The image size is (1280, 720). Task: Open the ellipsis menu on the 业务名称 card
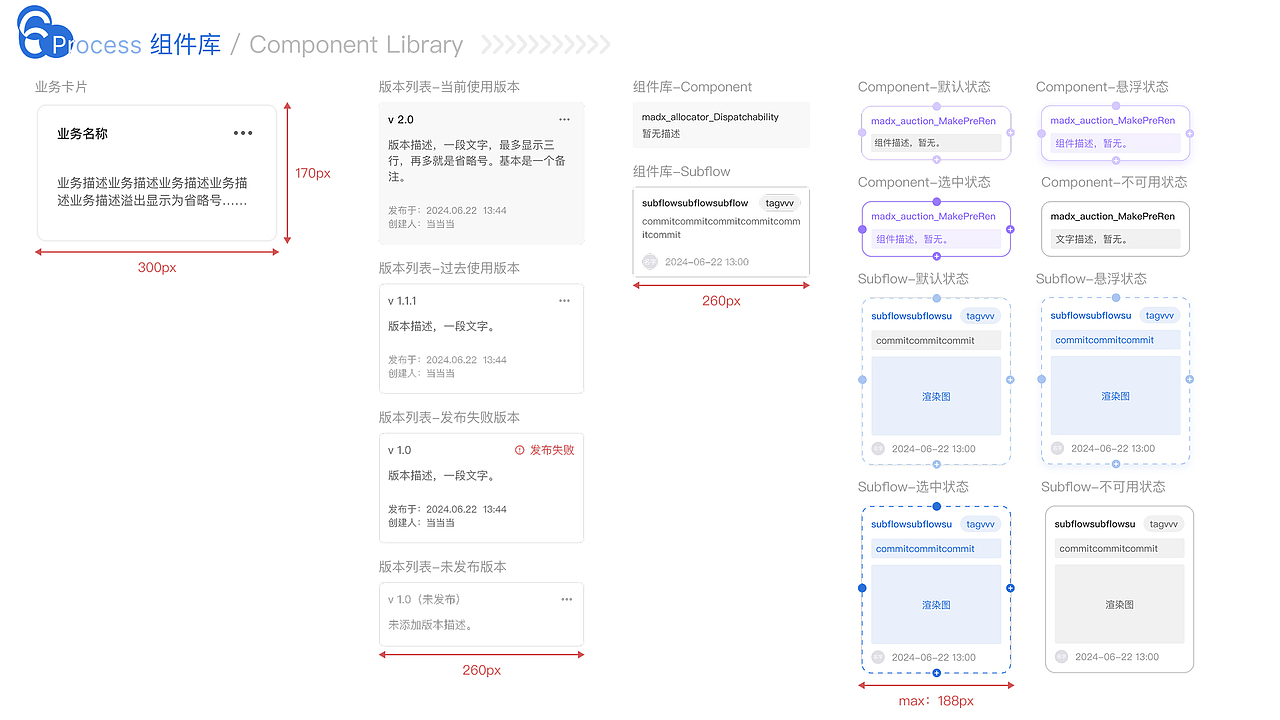click(x=241, y=134)
